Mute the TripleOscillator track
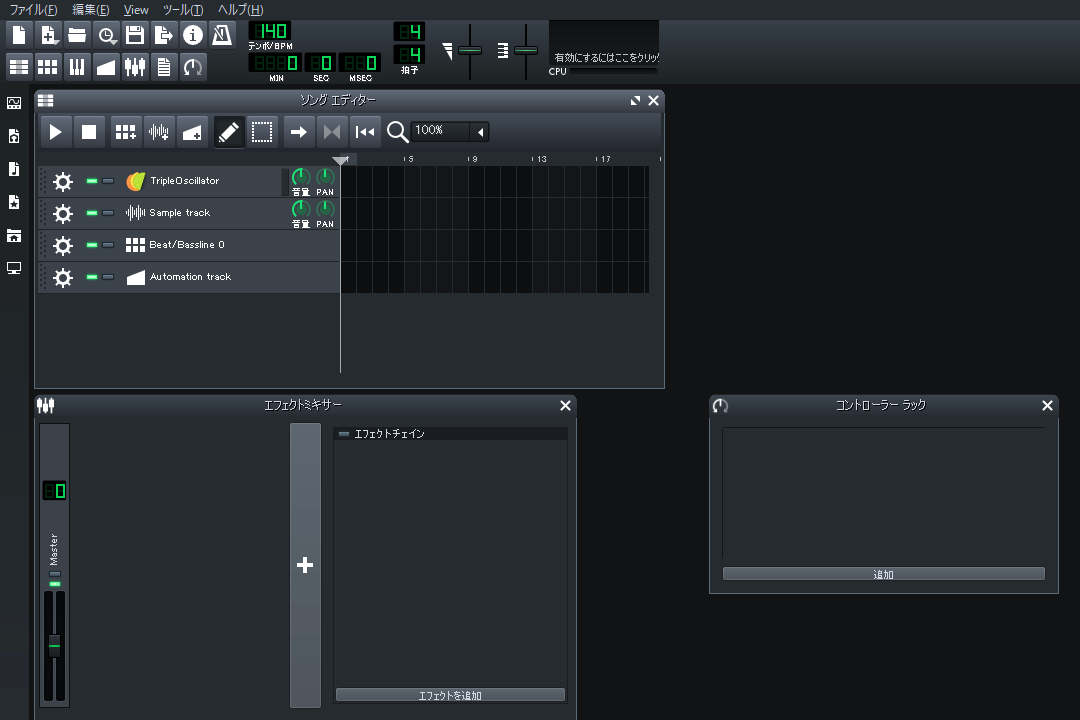 (92, 181)
